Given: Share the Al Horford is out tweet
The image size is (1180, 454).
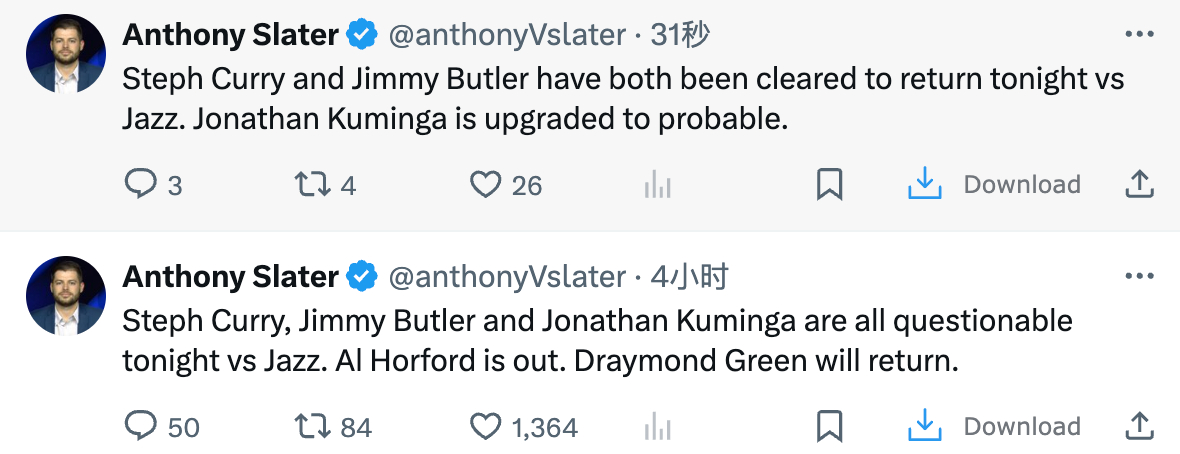Looking at the screenshot, I should click(1140, 428).
